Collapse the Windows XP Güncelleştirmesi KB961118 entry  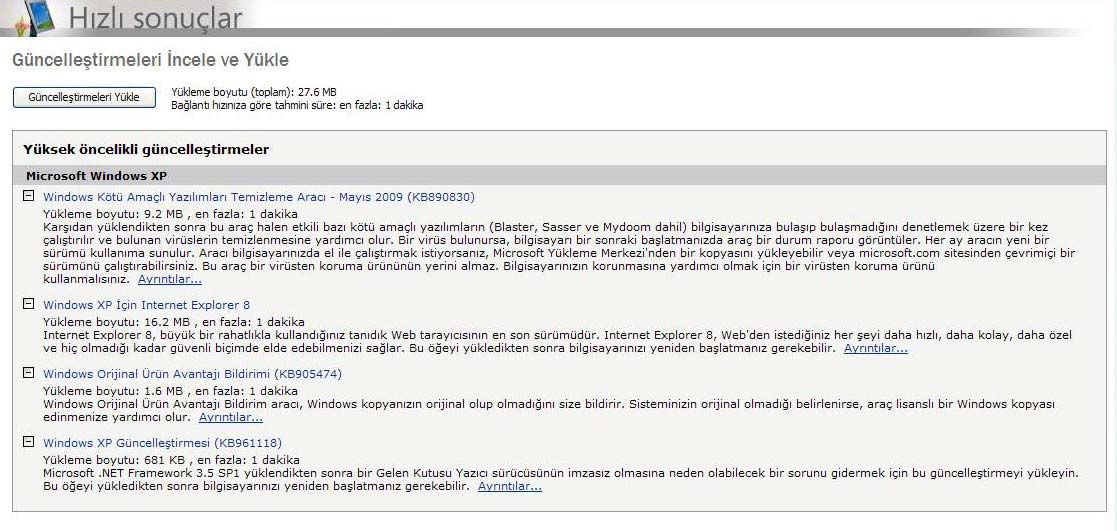click(28, 442)
